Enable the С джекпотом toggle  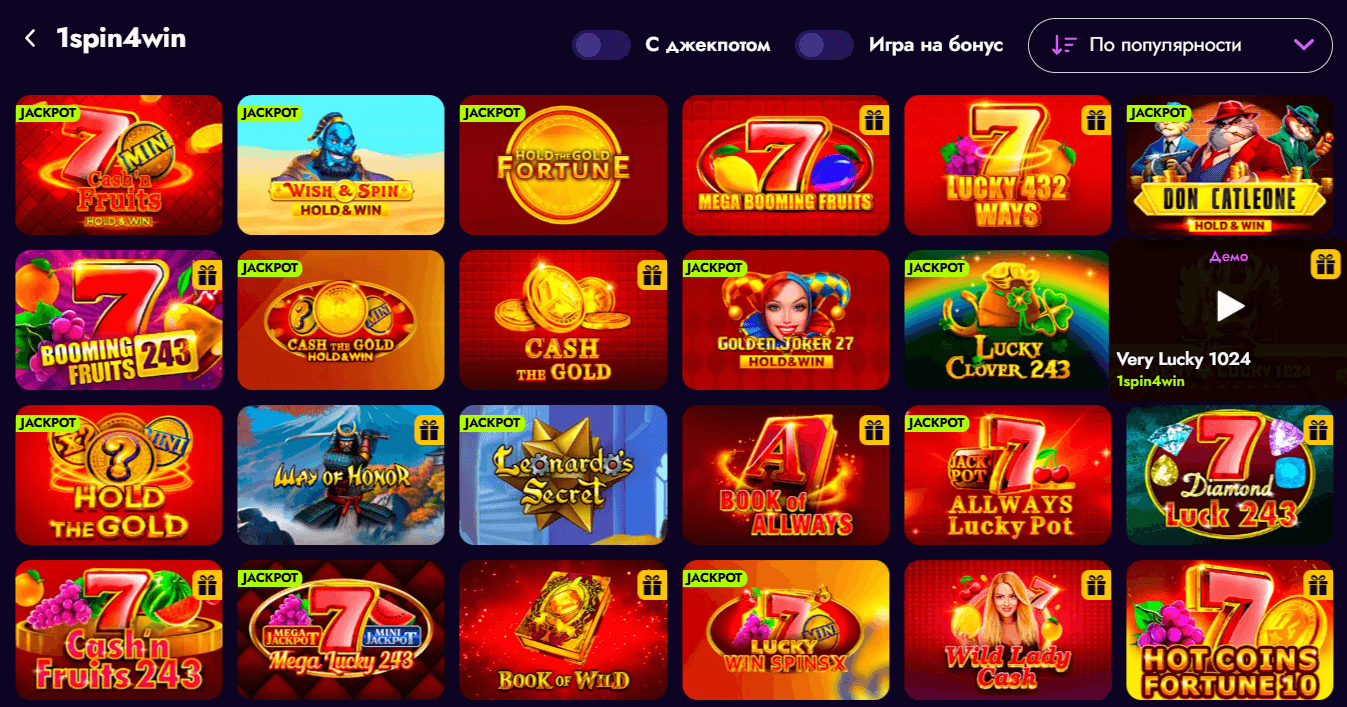click(601, 45)
